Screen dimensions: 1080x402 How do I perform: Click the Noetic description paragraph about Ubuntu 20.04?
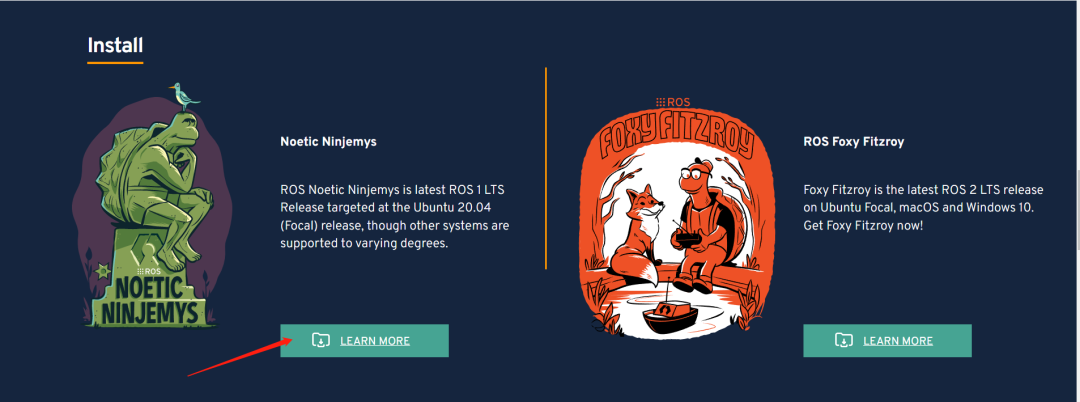coord(395,216)
